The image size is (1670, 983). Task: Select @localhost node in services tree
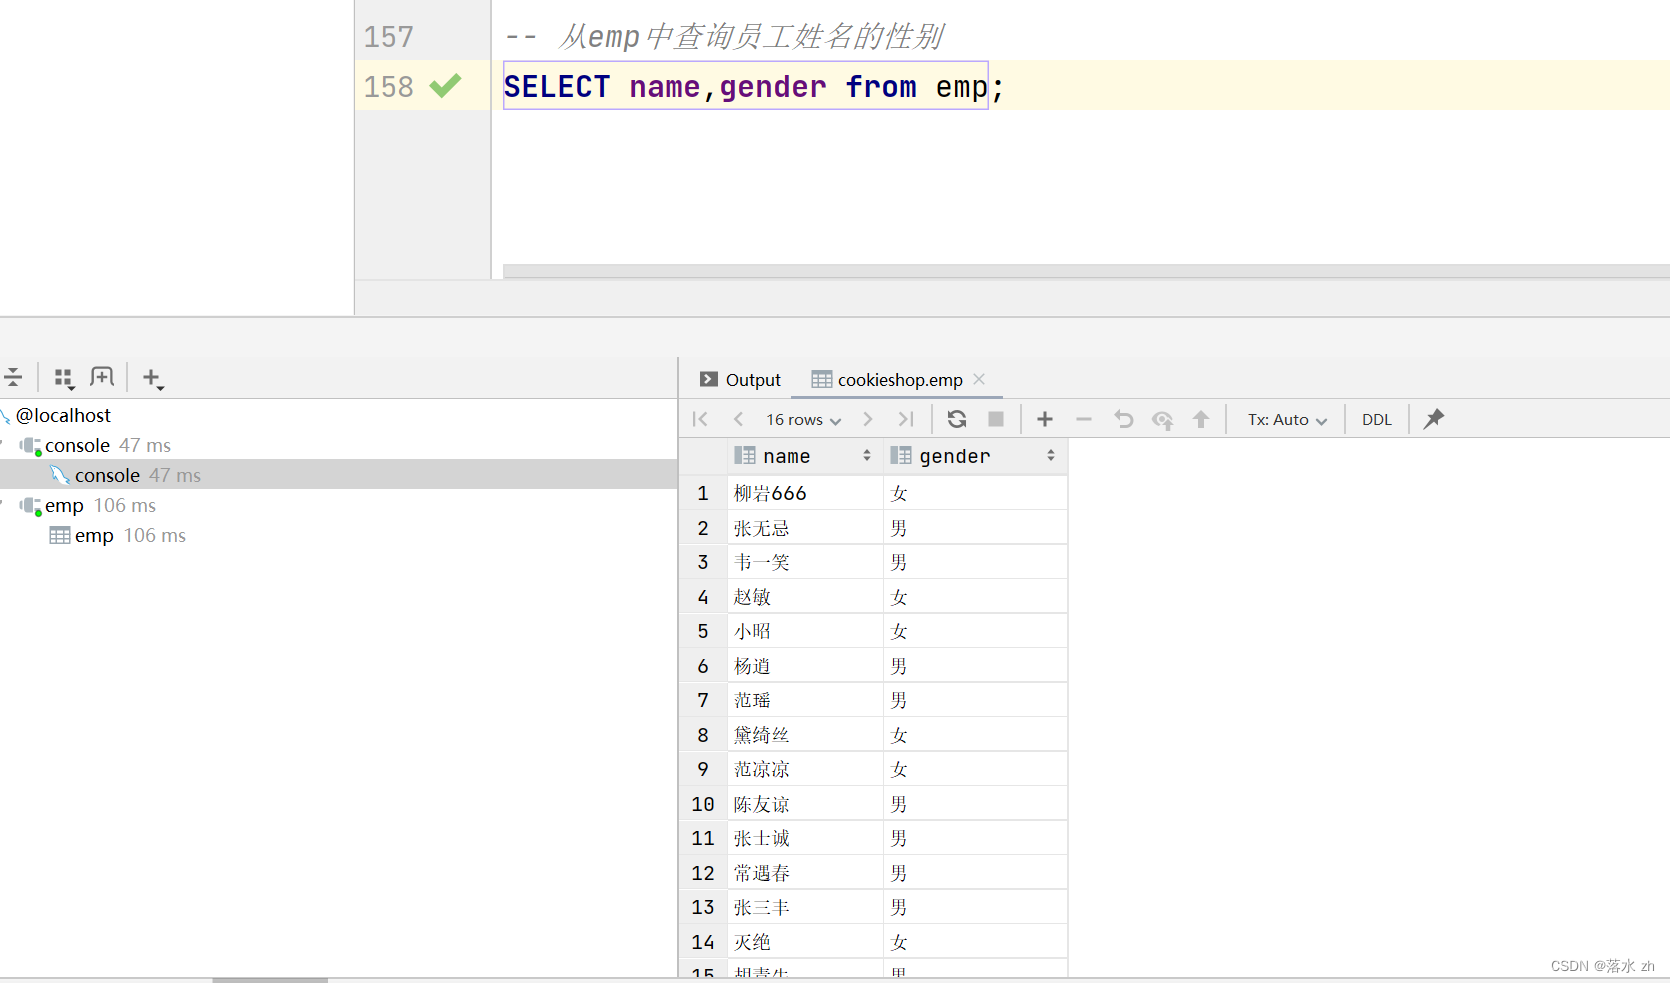63,415
